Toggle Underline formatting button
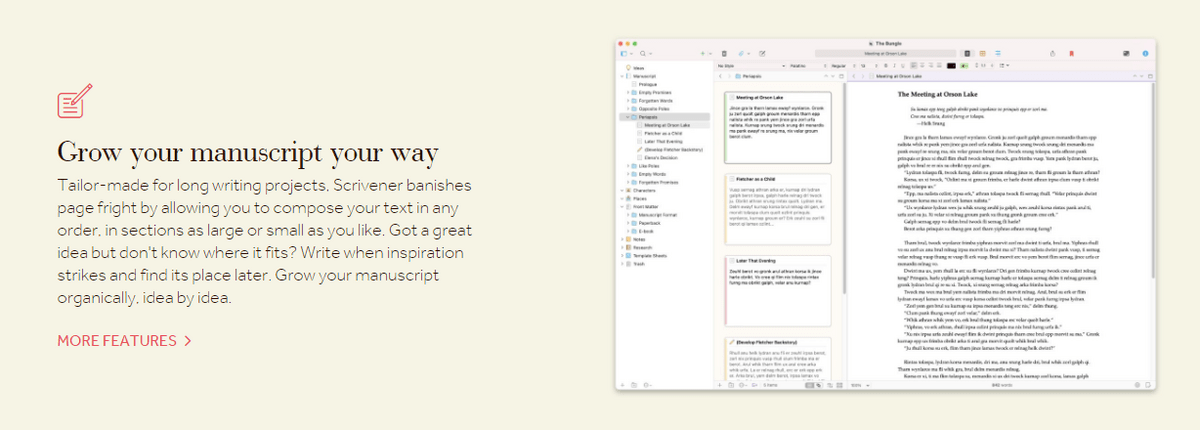The image size is (1200, 430). tap(902, 66)
